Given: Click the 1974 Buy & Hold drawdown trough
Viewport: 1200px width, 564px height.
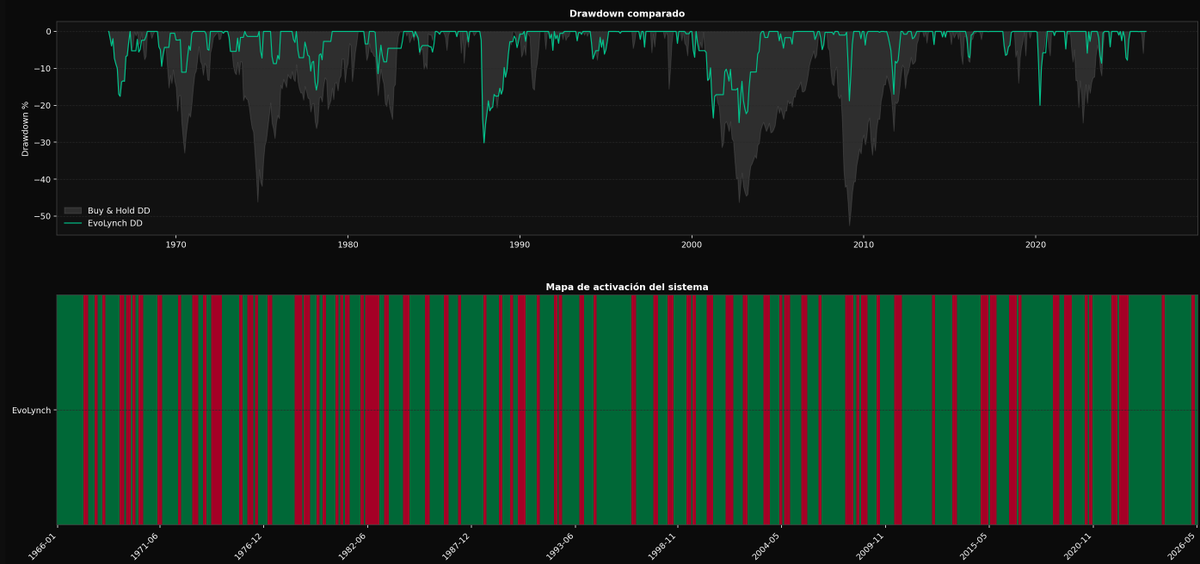Looking at the screenshot, I should pos(258,200).
